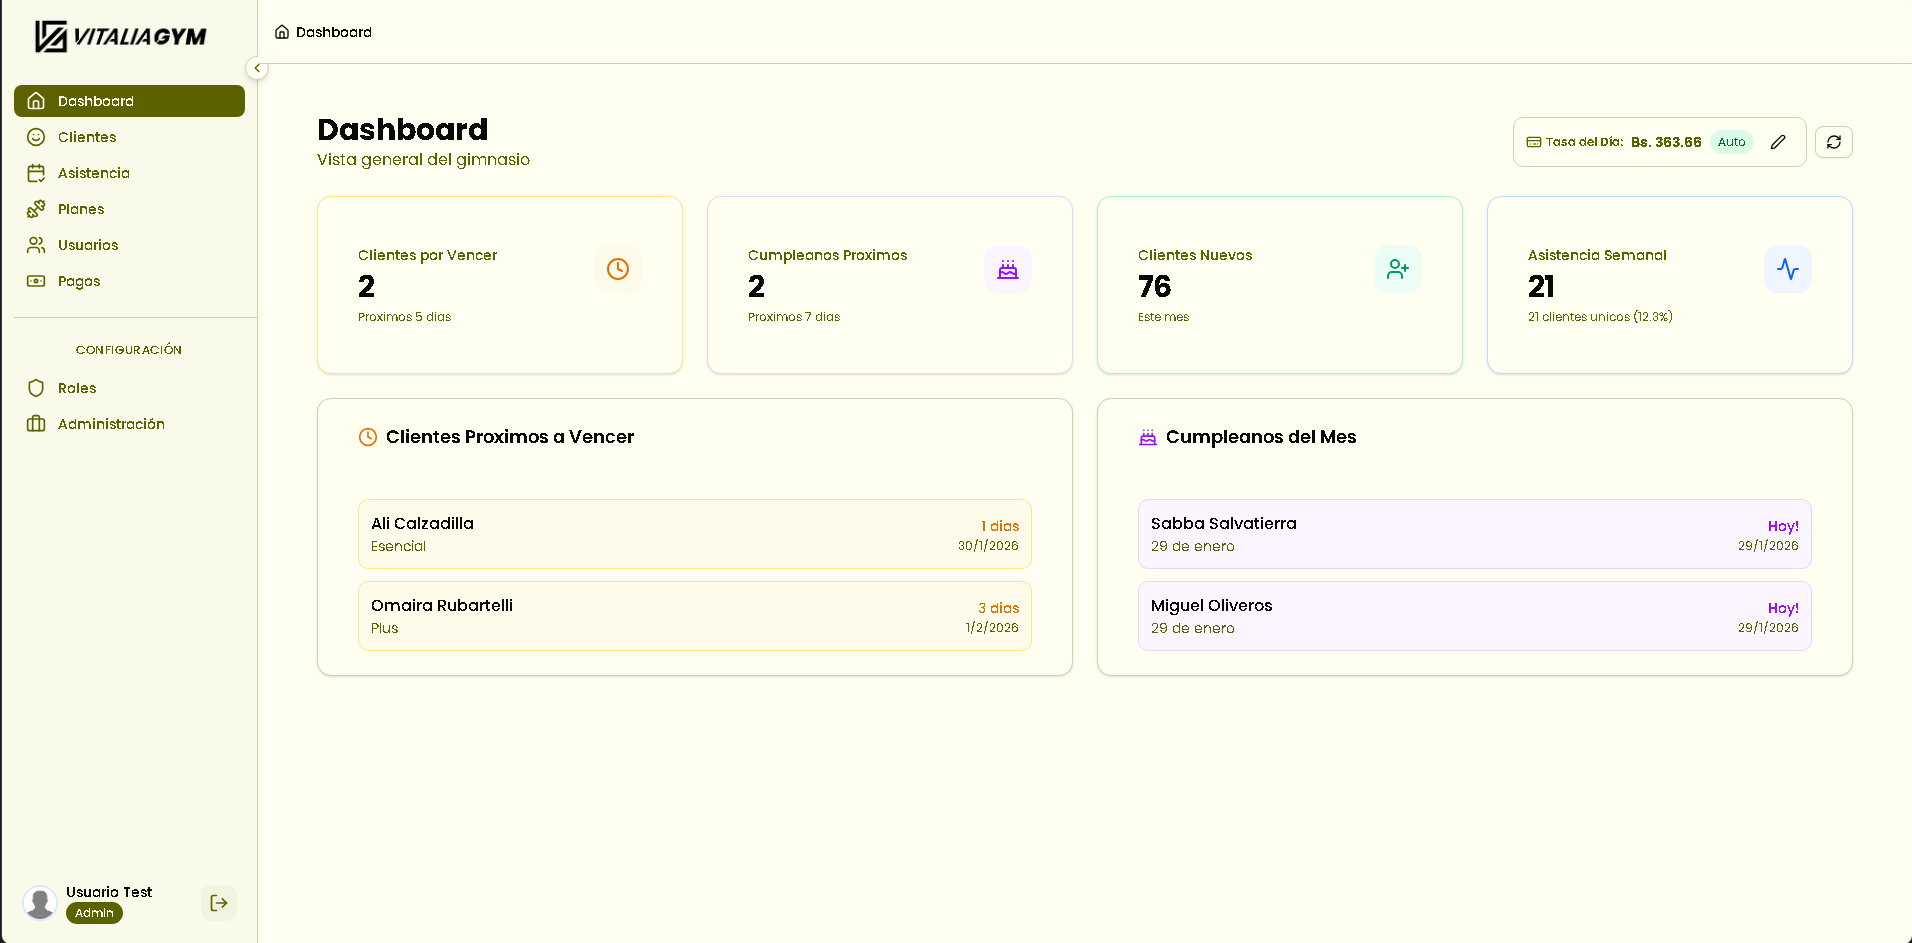Open the Usuarios section
Viewport: 1912px width, 943px height.
129,245
